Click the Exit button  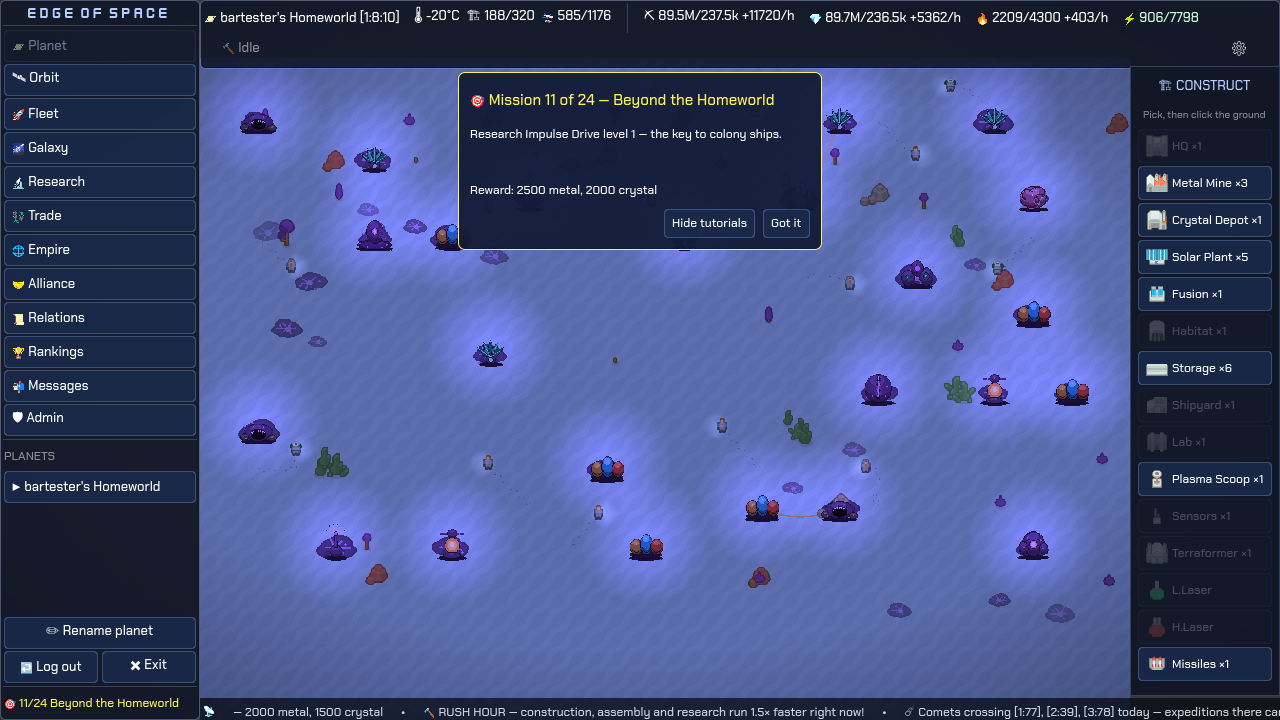[x=149, y=667]
